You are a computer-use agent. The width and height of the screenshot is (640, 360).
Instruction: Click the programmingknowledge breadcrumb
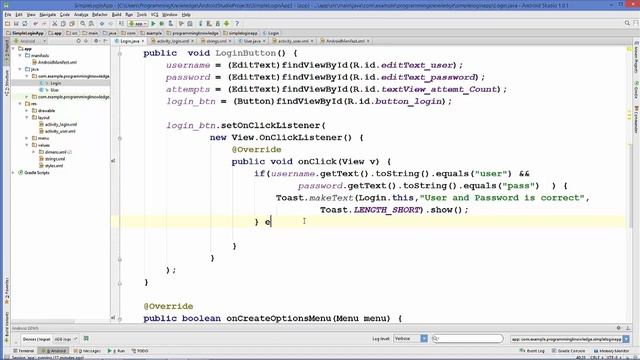tap(192, 33)
